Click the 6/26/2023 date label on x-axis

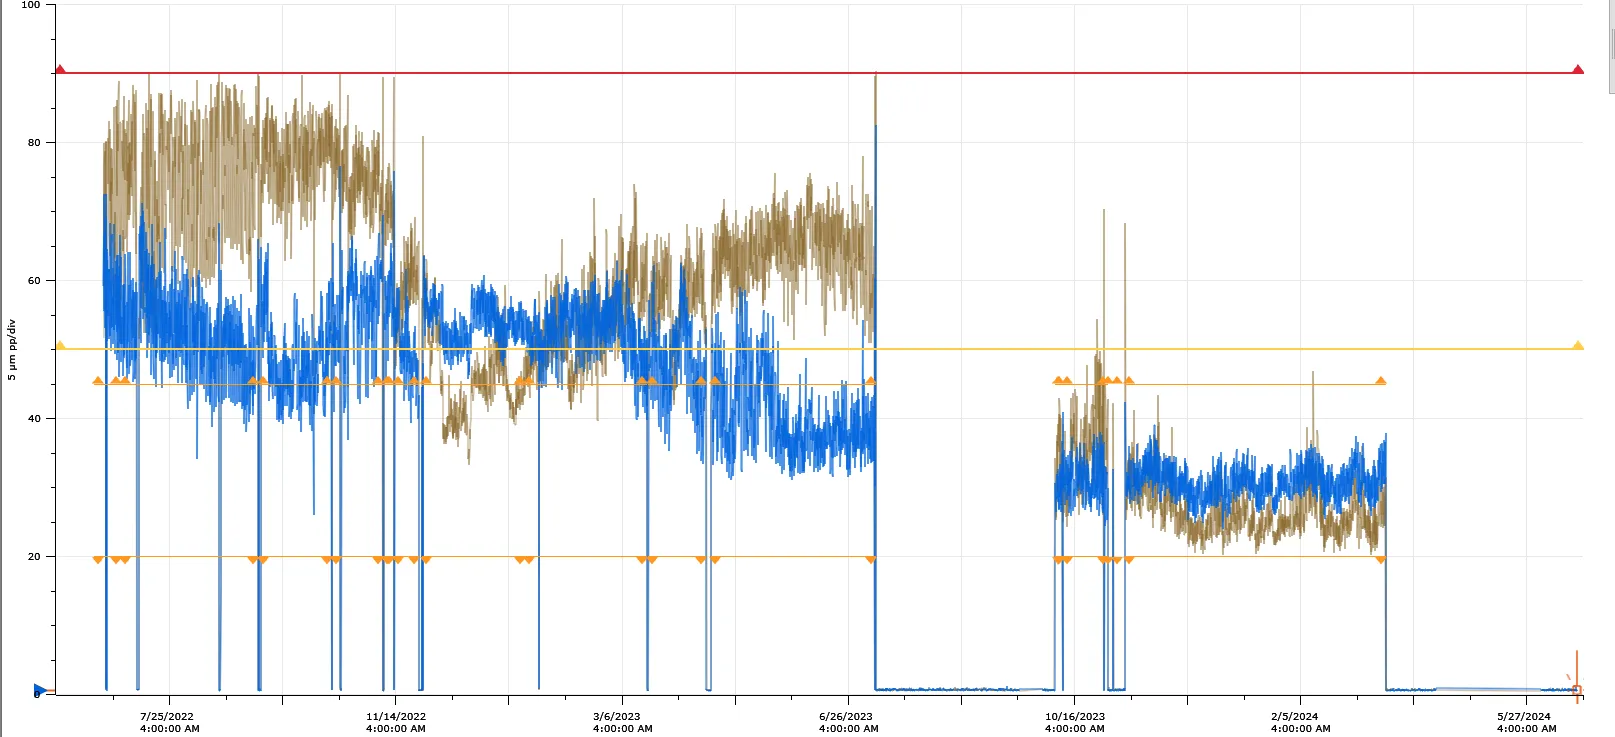click(x=847, y=722)
